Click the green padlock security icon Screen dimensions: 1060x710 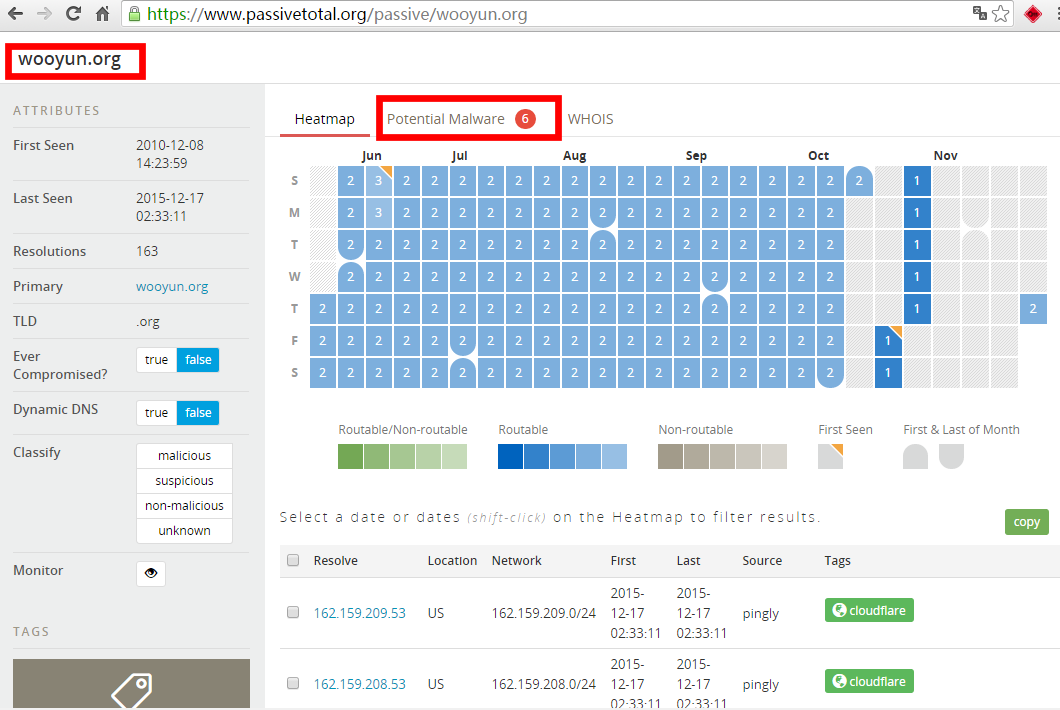pyautogui.click(x=135, y=14)
